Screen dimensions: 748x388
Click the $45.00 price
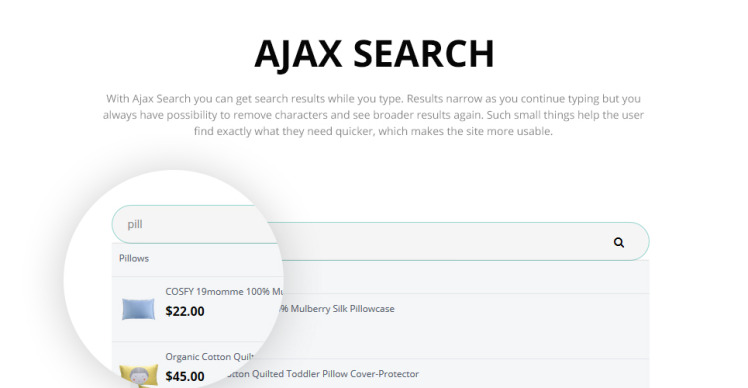pos(185,377)
